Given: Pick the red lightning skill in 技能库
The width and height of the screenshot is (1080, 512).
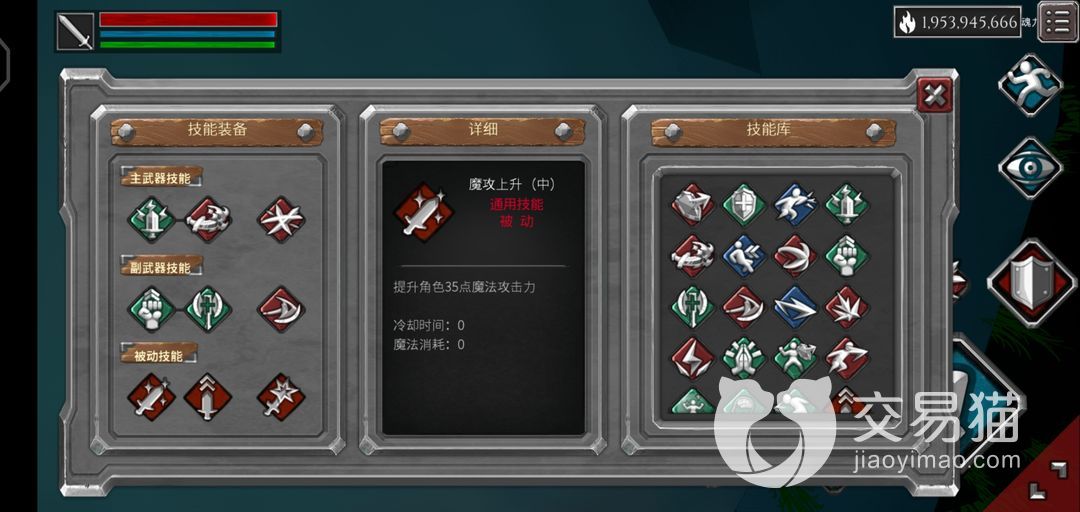Looking at the screenshot, I should click(x=693, y=358).
